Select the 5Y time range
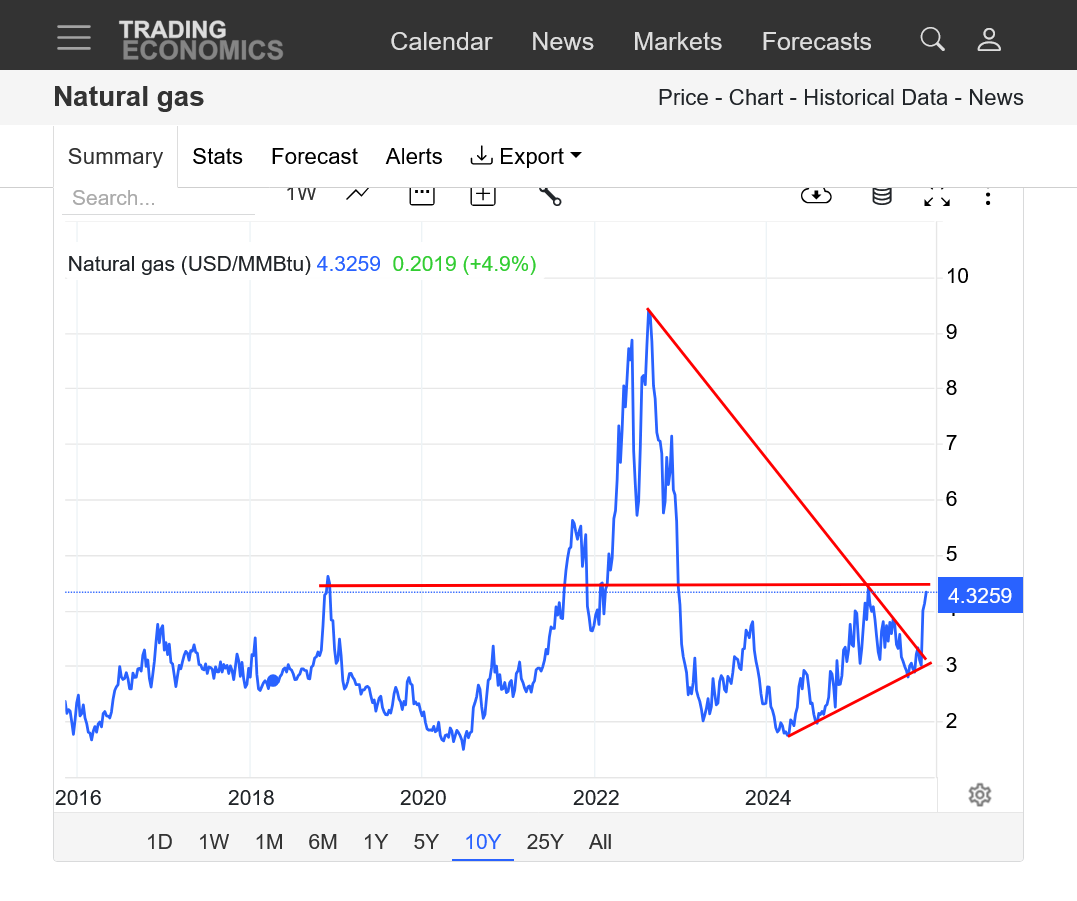The height and width of the screenshot is (901, 1077). pyautogui.click(x=426, y=842)
